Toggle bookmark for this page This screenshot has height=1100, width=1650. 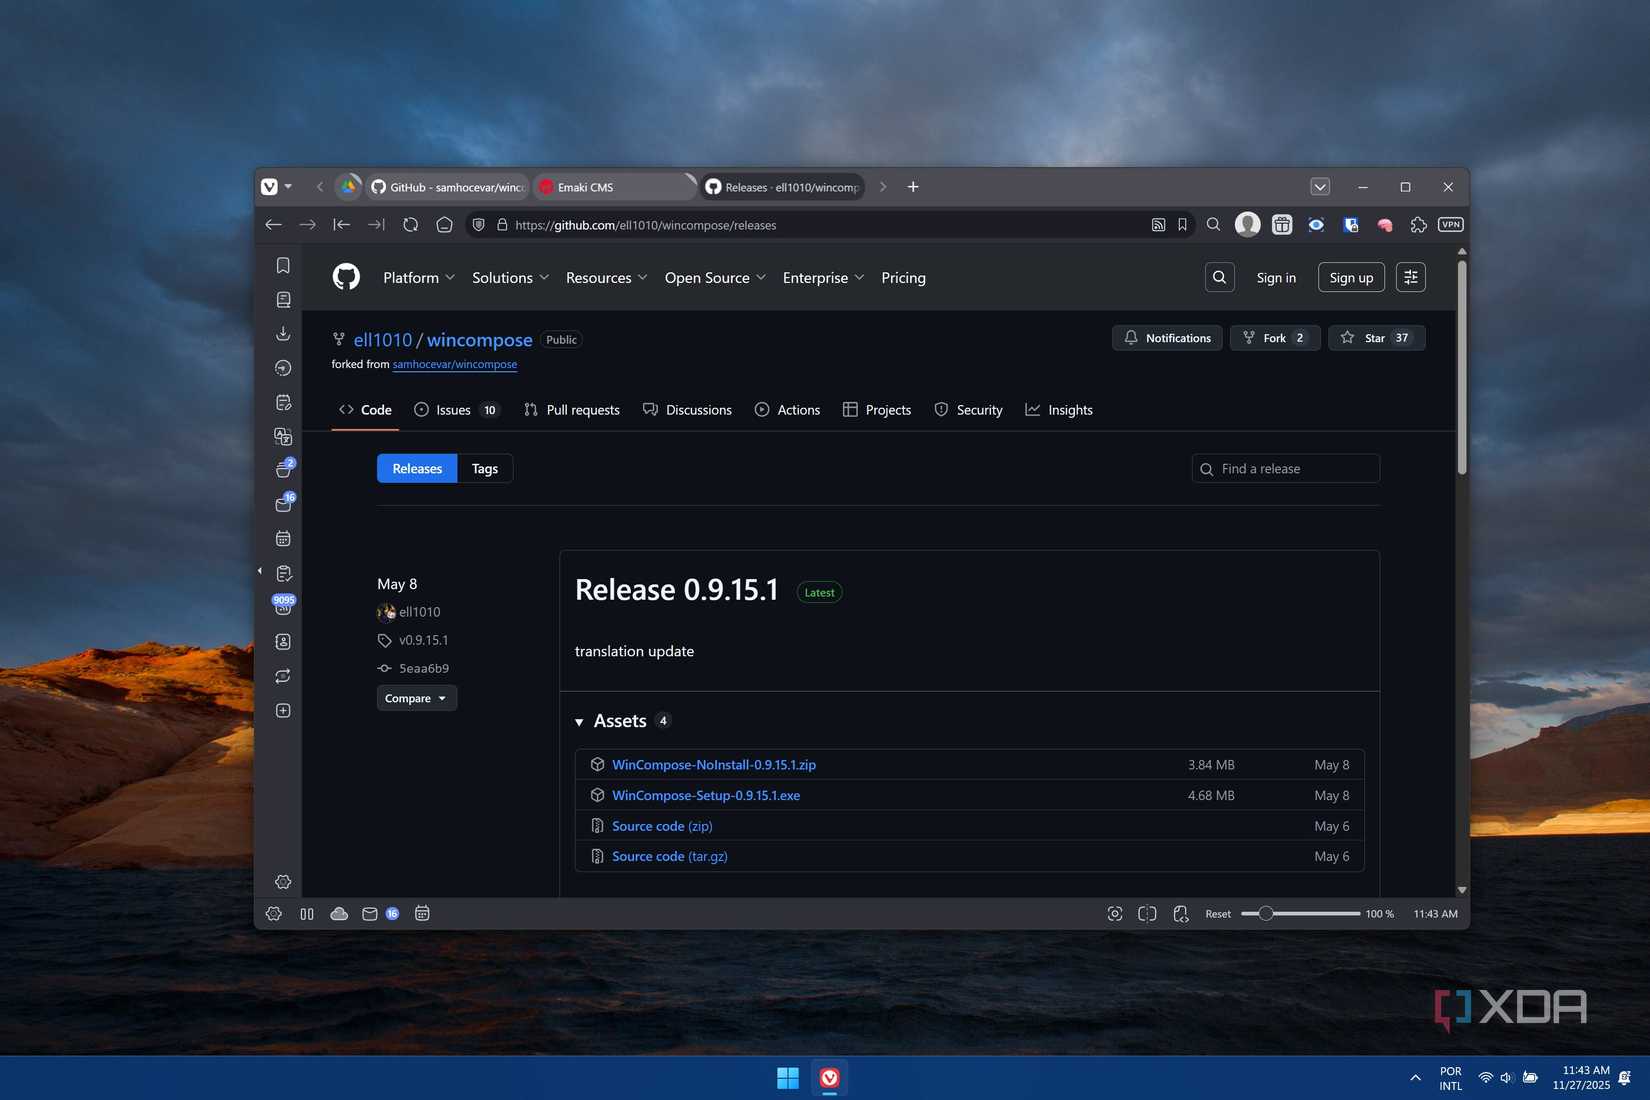1182,225
